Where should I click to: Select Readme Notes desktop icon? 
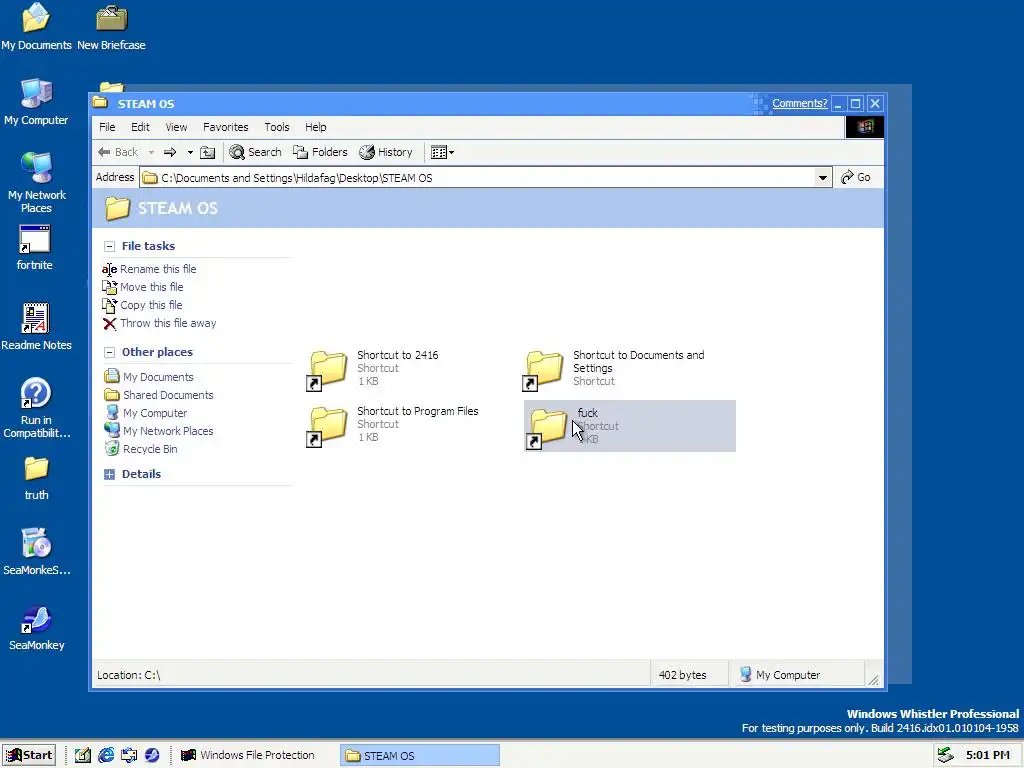coord(36,327)
